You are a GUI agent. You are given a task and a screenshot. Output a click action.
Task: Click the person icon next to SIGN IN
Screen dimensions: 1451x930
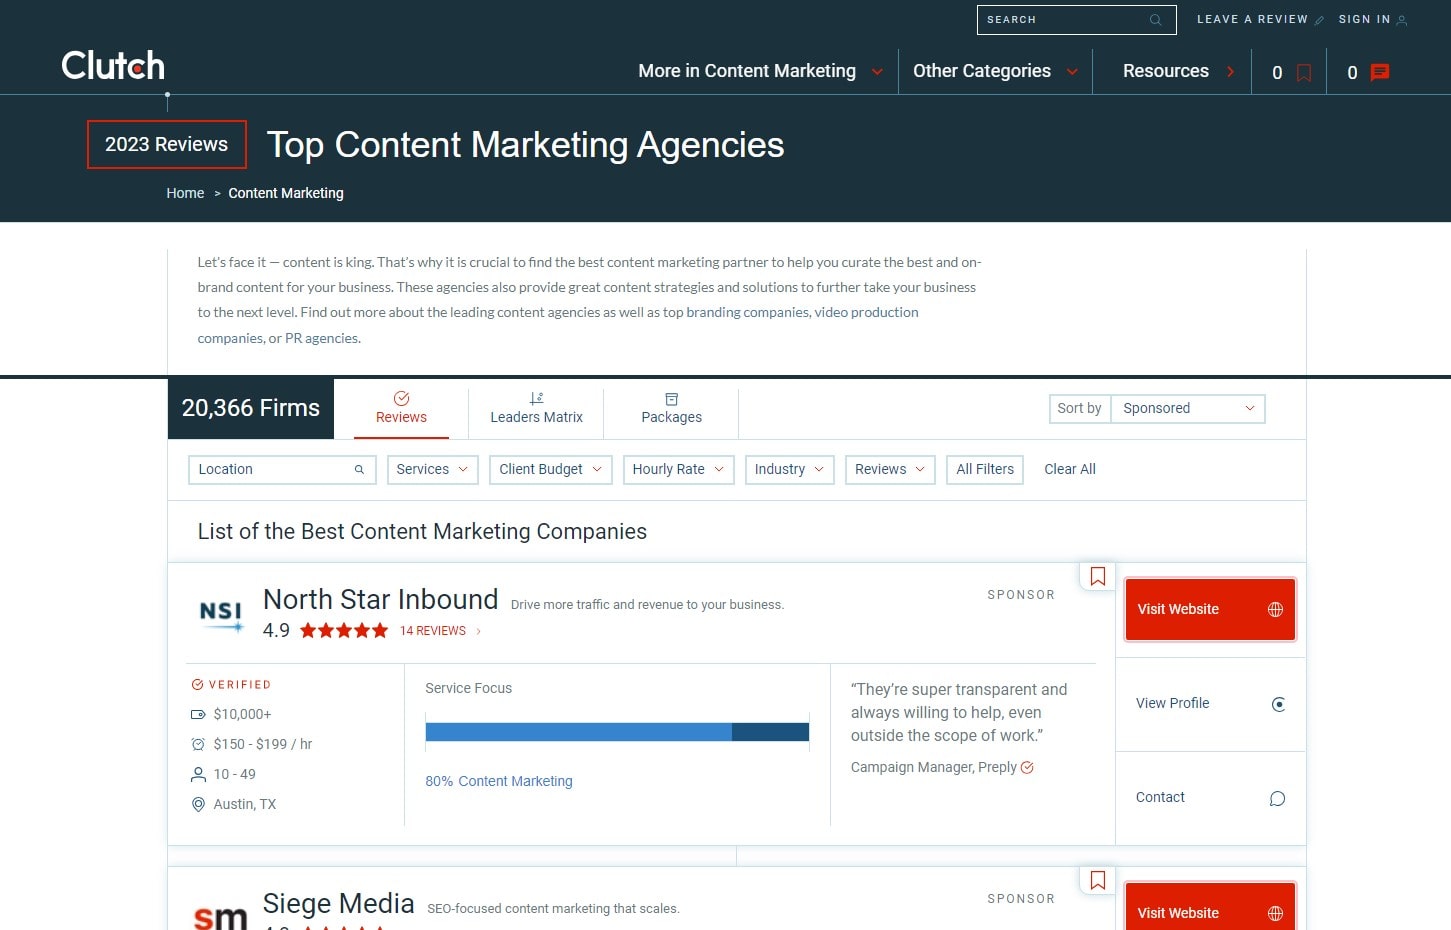click(1399, 20)
